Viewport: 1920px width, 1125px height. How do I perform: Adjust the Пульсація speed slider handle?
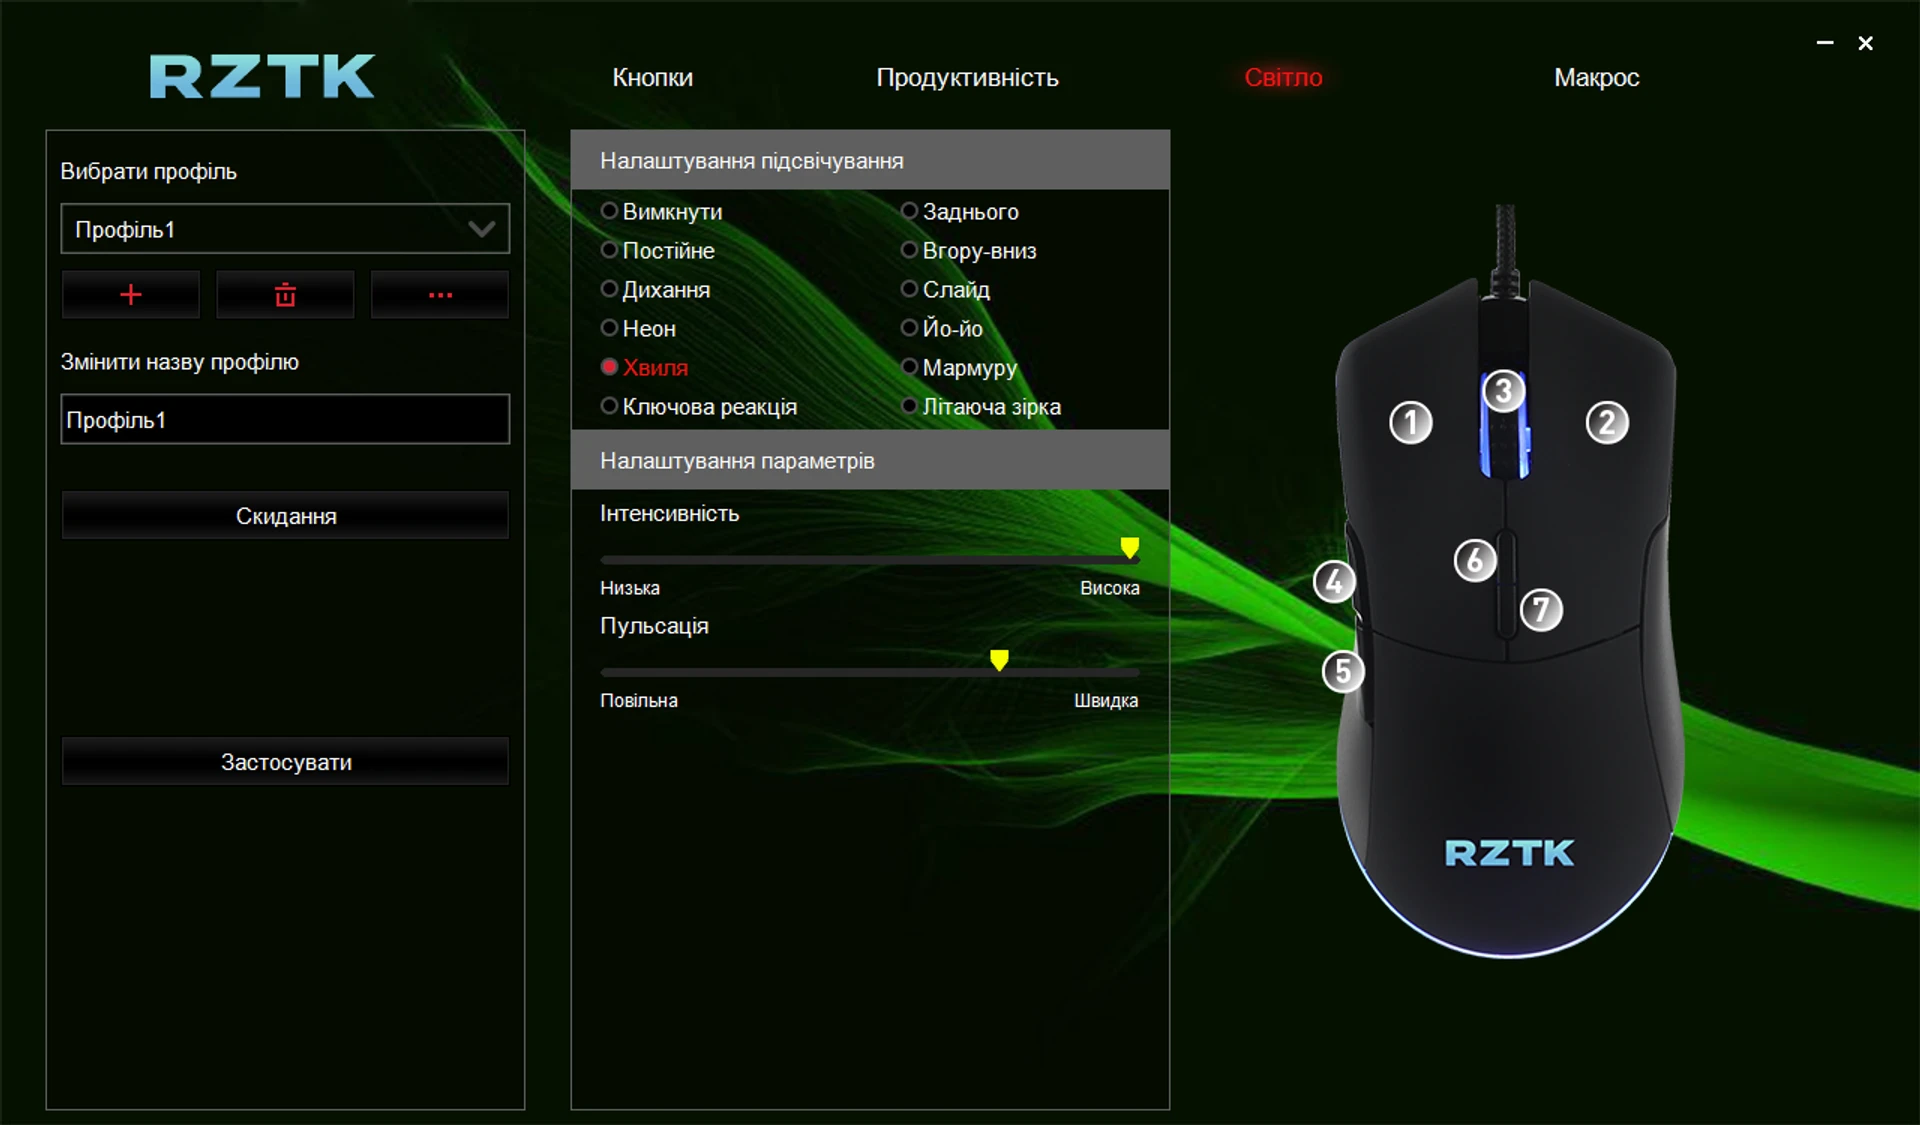[999, 660]
